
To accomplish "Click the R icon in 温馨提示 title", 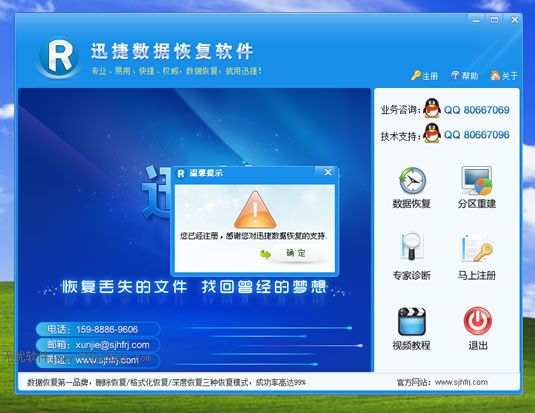I will (x=180, y=173).
